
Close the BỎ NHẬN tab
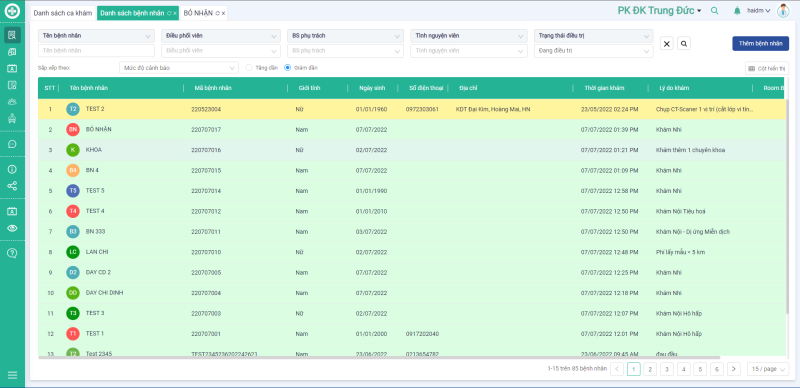pyautogui.click(x=223, y=13)
